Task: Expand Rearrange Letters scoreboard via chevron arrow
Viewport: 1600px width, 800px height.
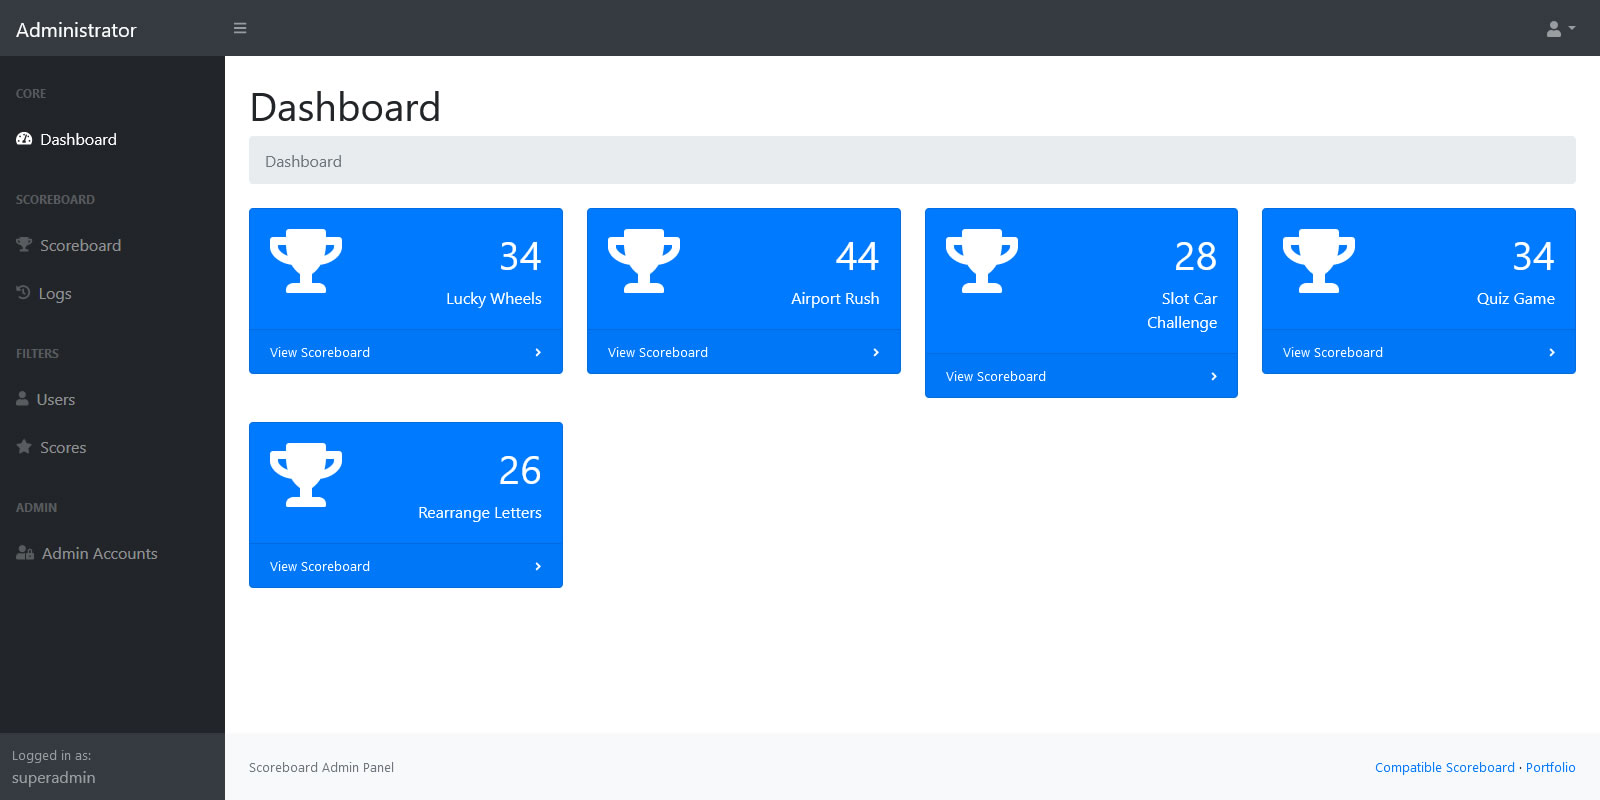Action: (538, 567)
